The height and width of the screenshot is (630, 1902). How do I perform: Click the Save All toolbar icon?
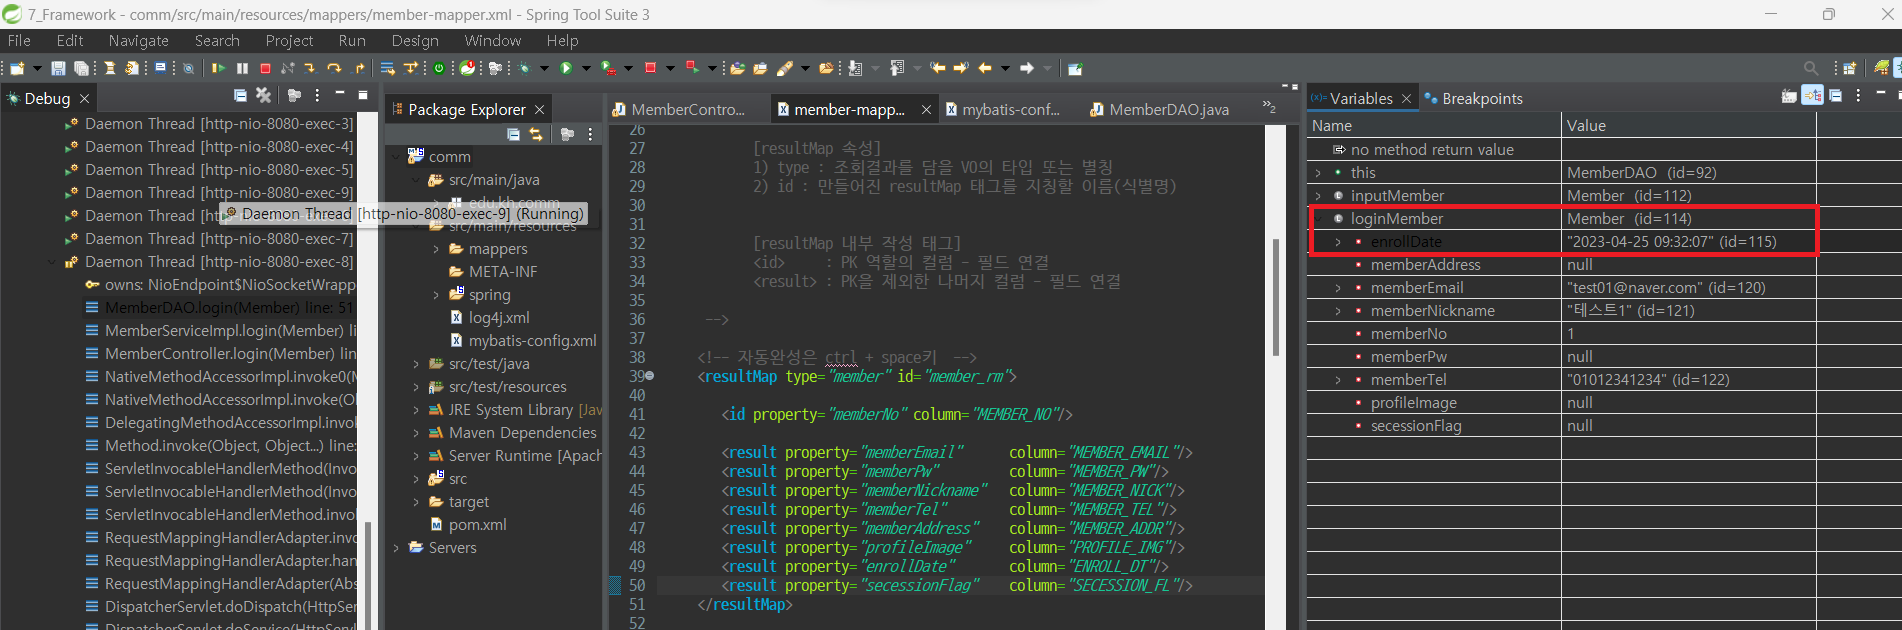tap(82, 68)
